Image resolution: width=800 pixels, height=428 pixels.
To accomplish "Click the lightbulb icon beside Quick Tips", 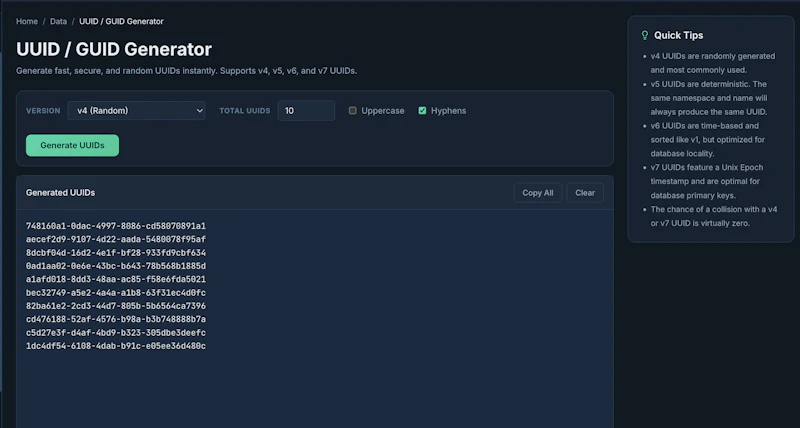I will tap(644, 35).
